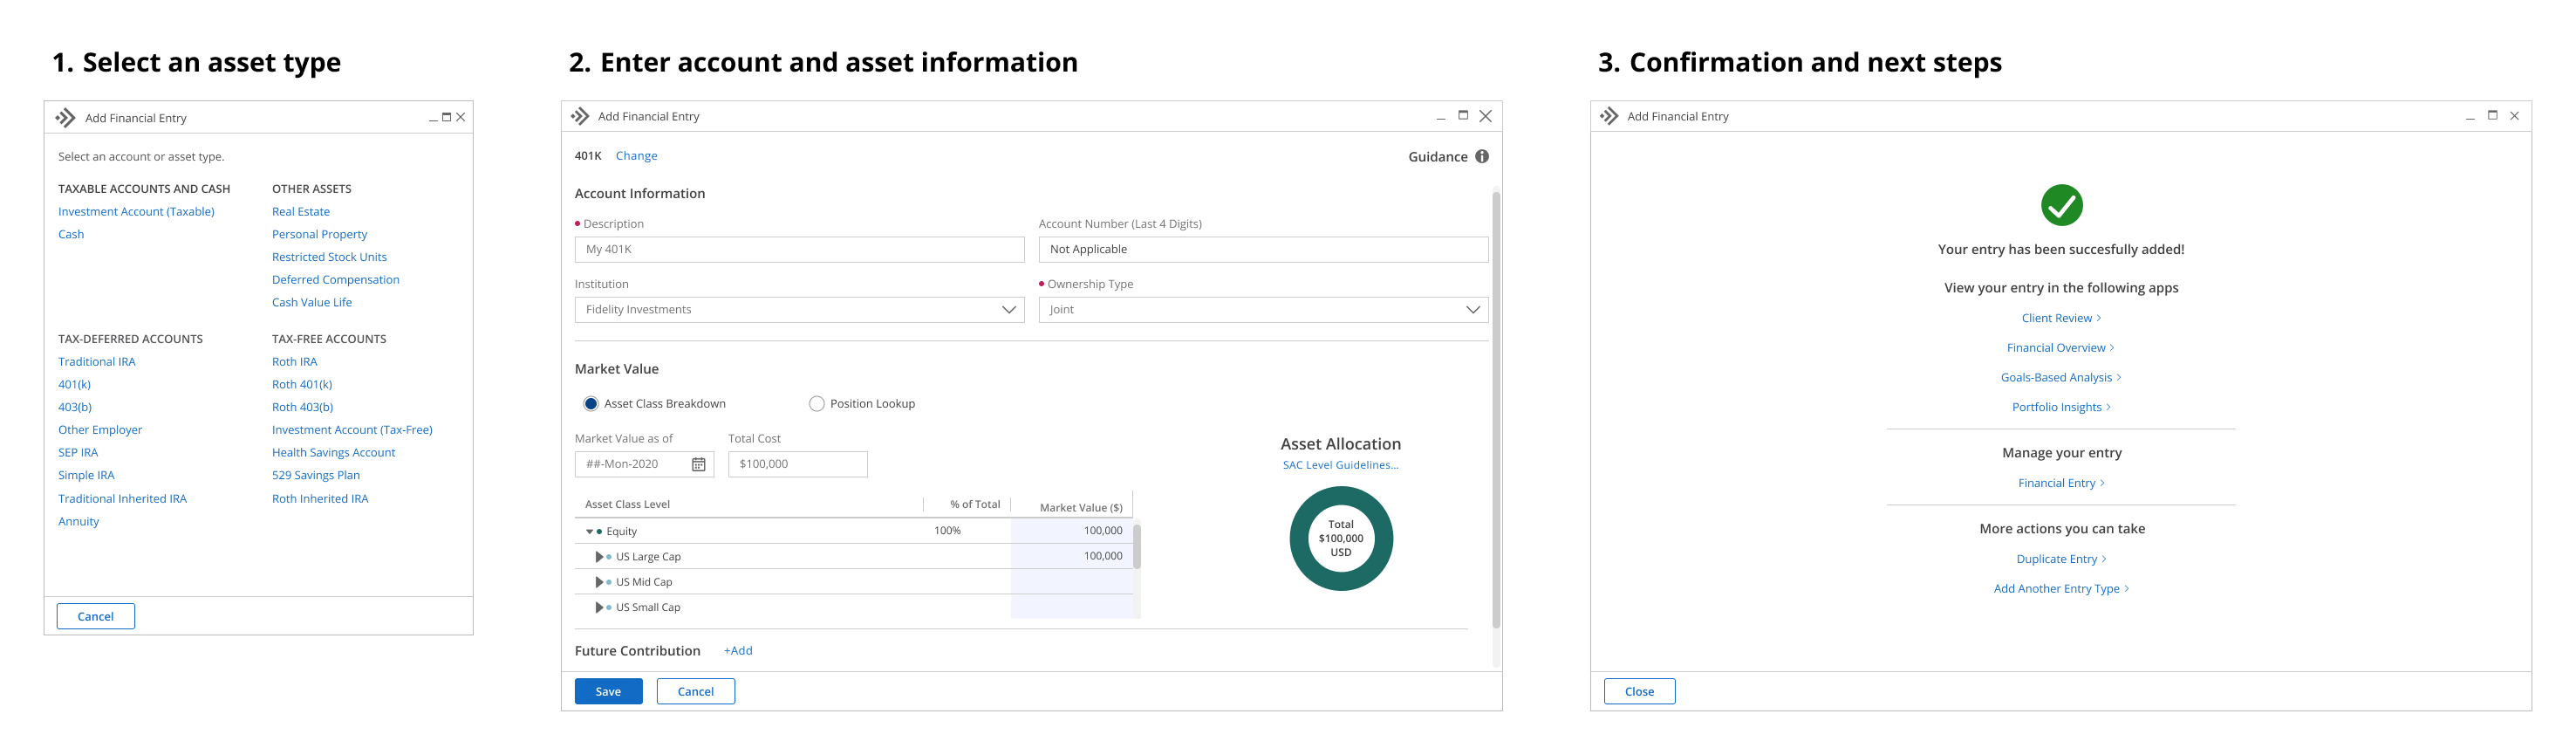Select Deferred Compensation
Viewport: 2576px width, 755px height.
[335, 280]
